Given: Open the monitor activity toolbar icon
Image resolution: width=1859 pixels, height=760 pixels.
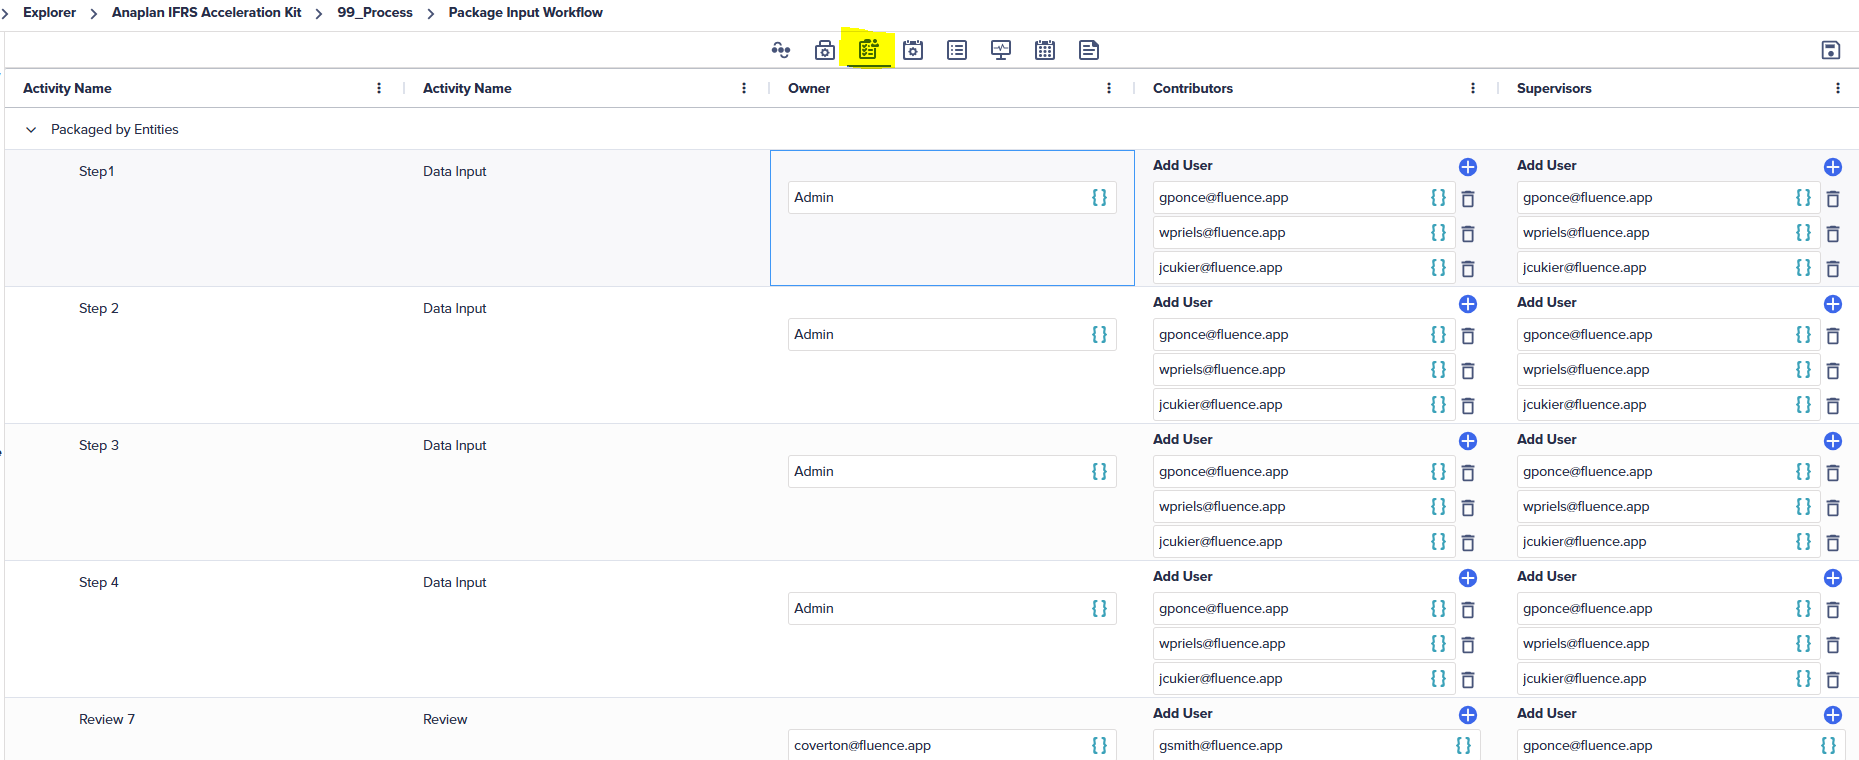Looking at the screenshot, I should click(1001, 50).
